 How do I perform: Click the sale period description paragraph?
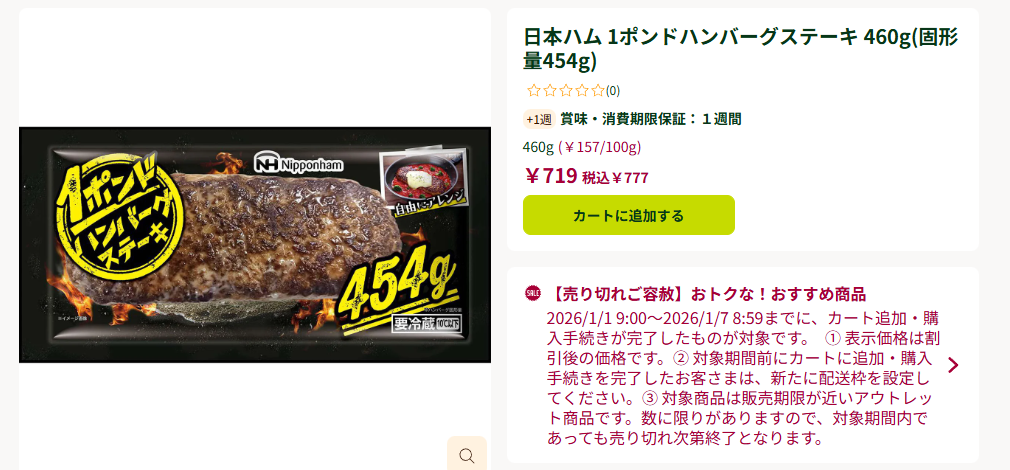pos(739,378)
